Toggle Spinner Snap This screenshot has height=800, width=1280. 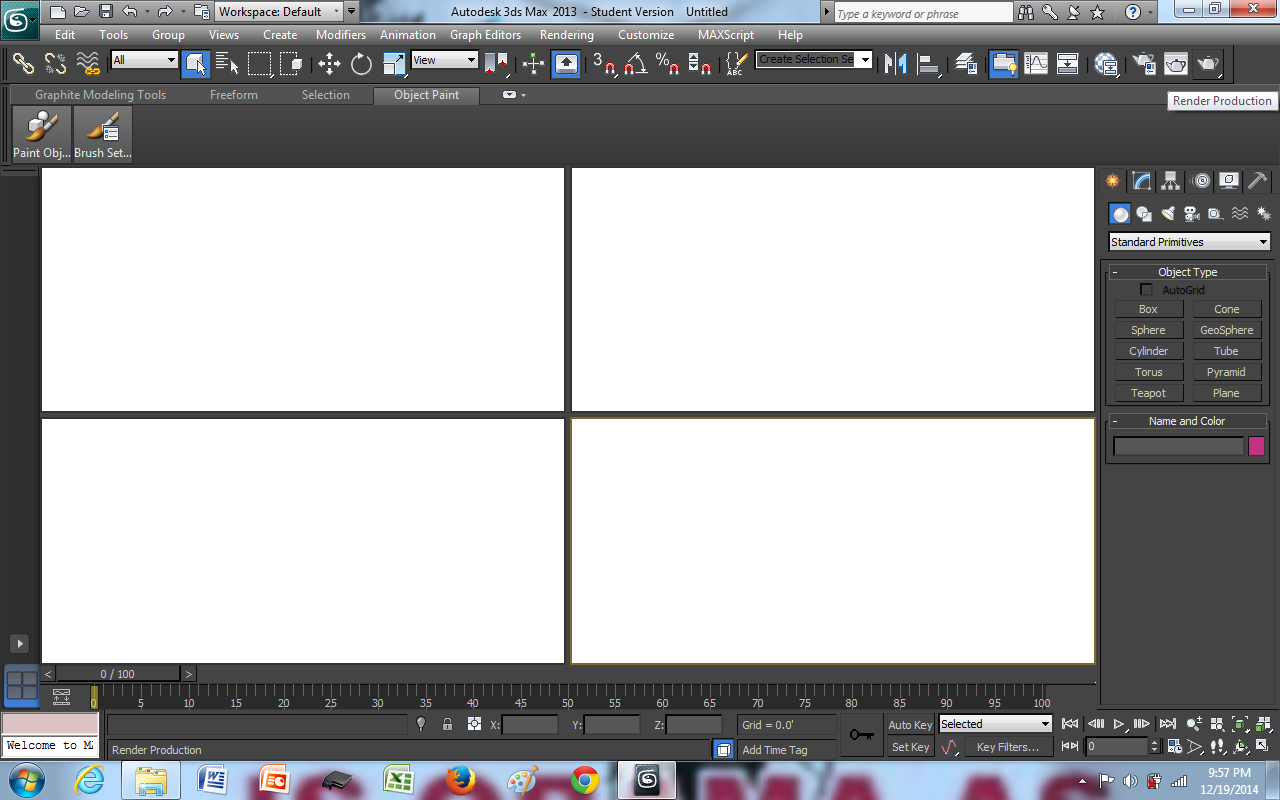click(x=700, y=64)
